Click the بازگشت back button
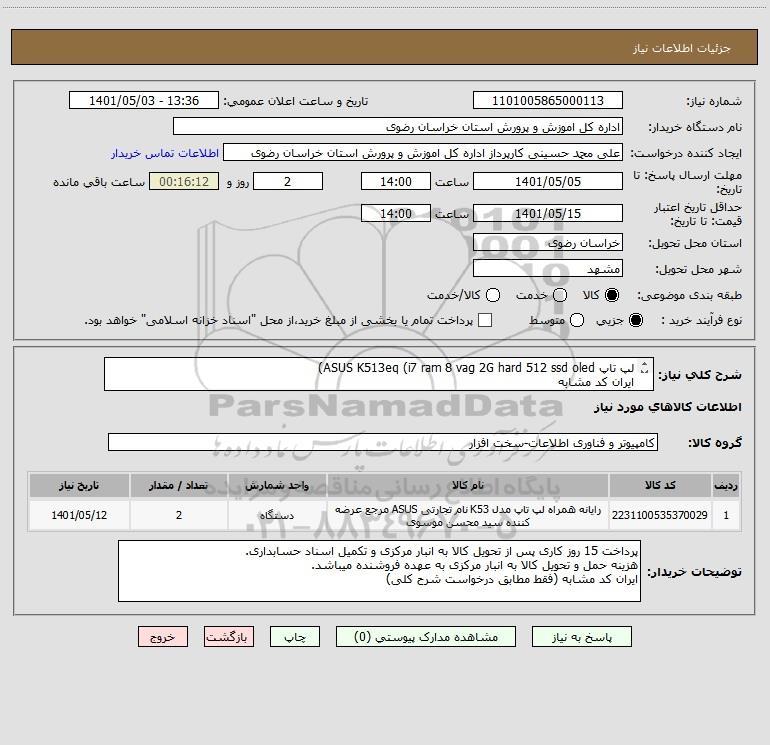The width and height of the screenshot is (770, 745). [x=229, y=637]
